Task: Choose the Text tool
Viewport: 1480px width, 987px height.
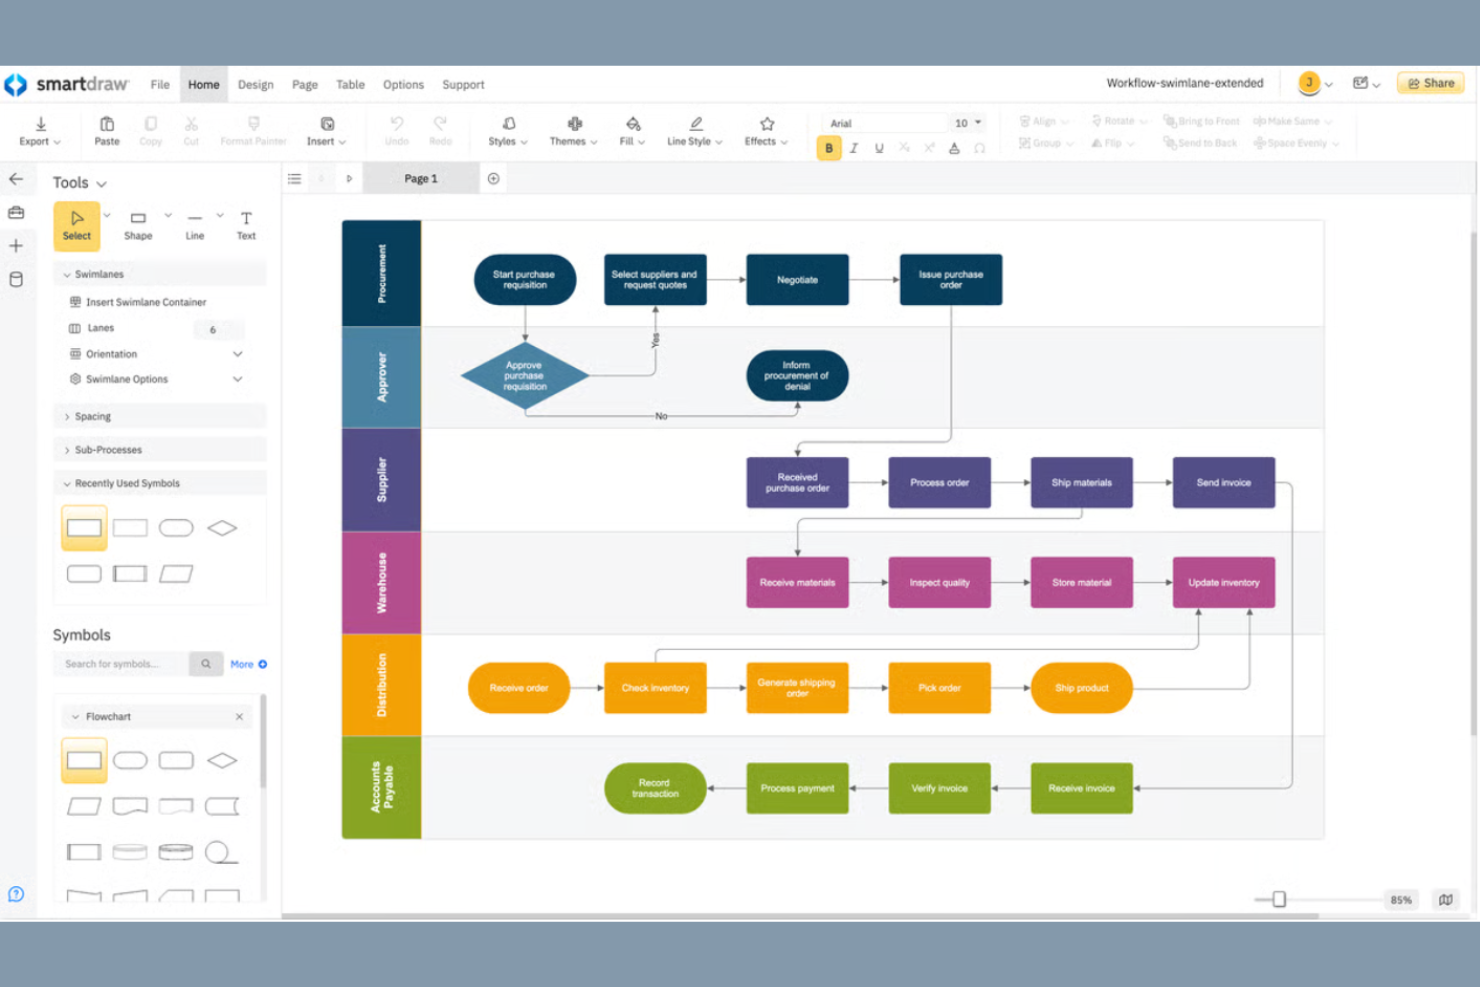Action: point(246,224)
